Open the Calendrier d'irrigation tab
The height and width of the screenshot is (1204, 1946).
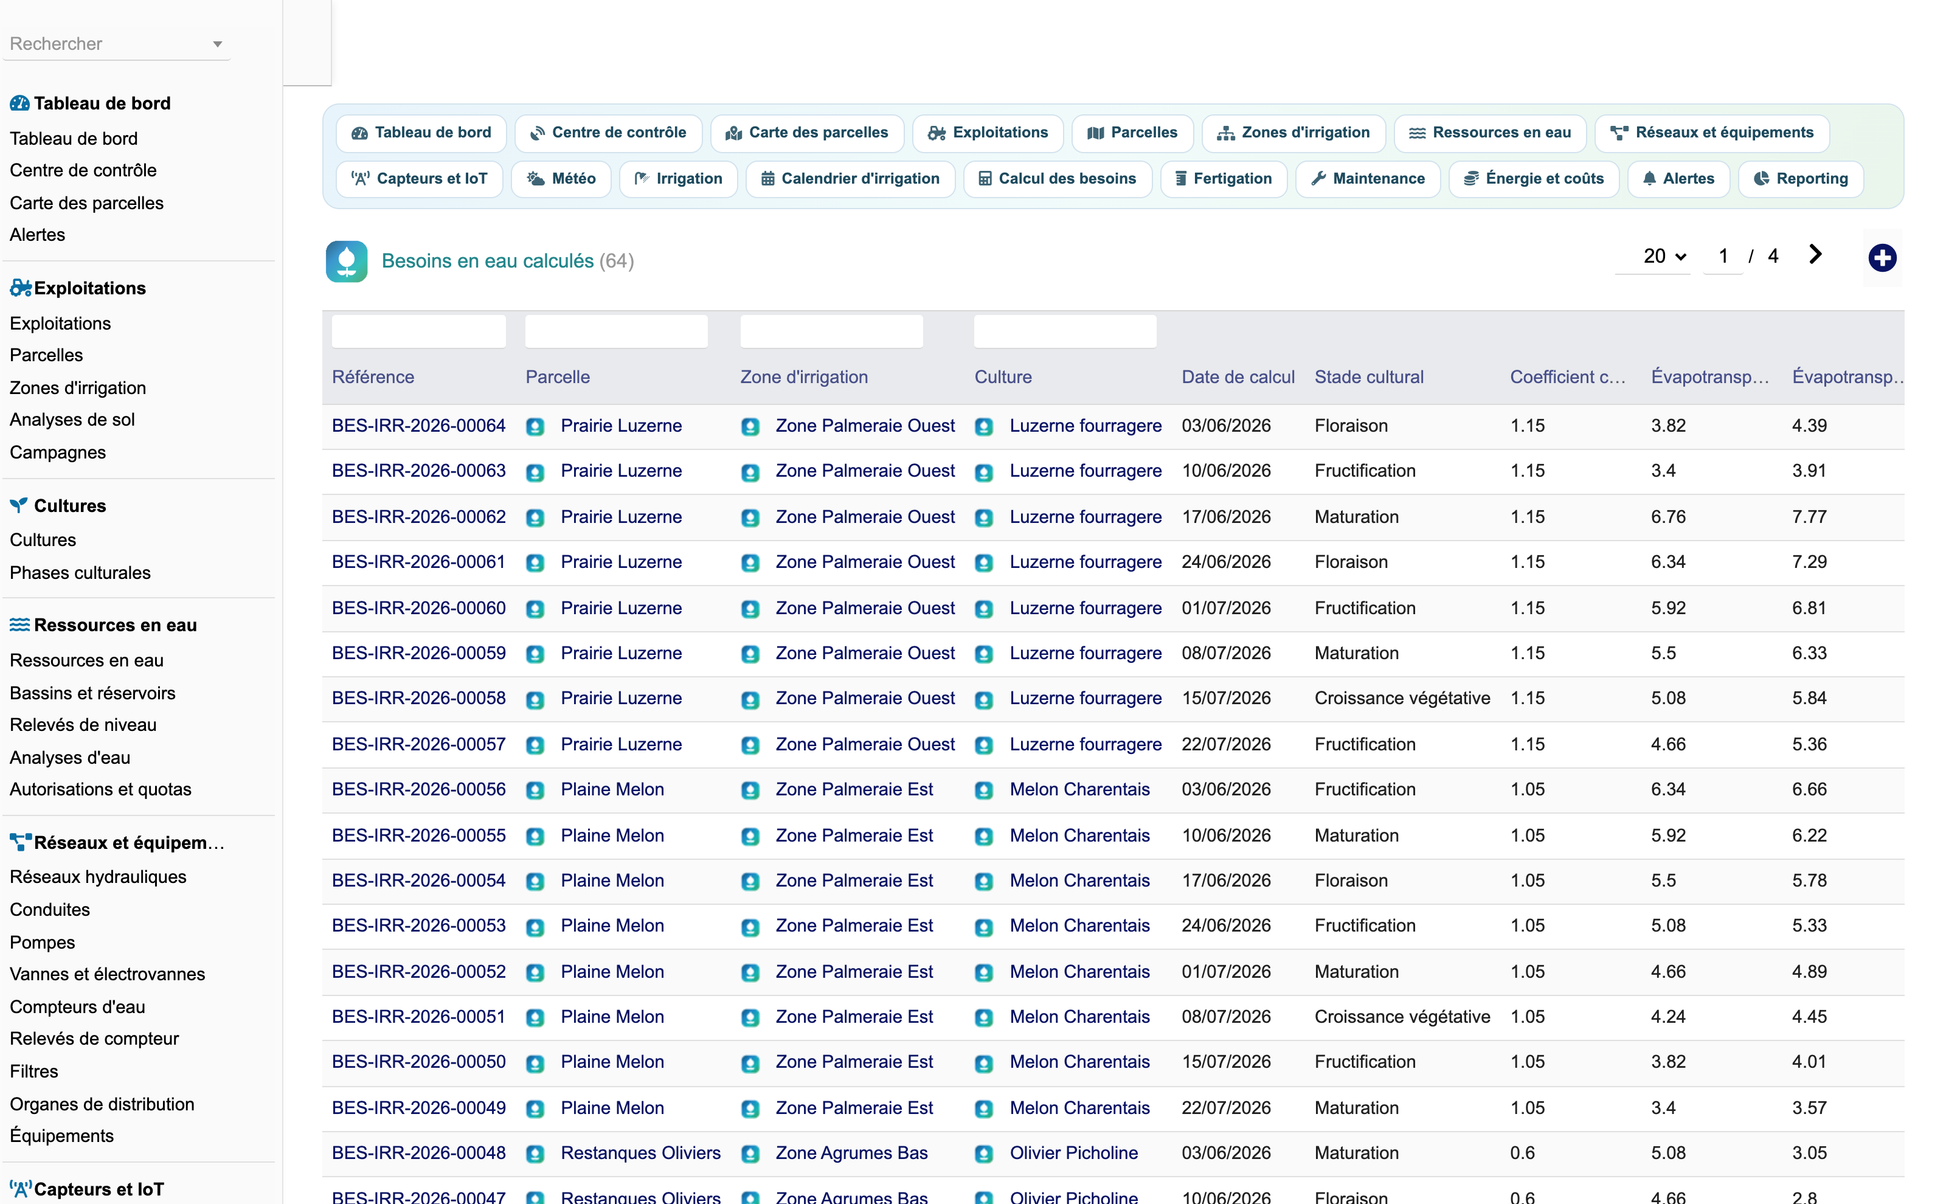point(851,179)
